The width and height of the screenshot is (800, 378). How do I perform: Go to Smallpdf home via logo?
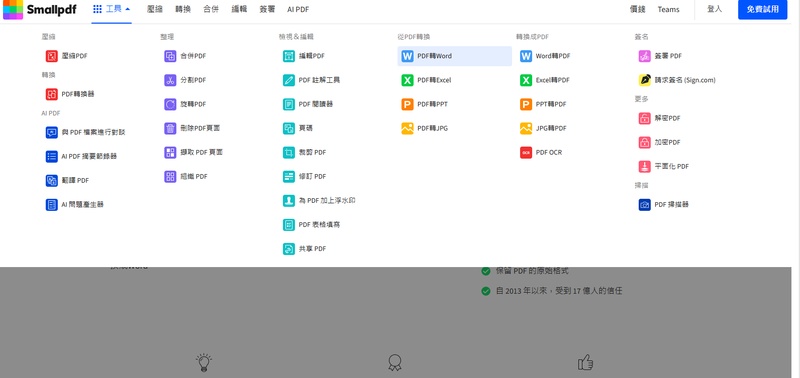pyautogui.click(x=40, y=9)
